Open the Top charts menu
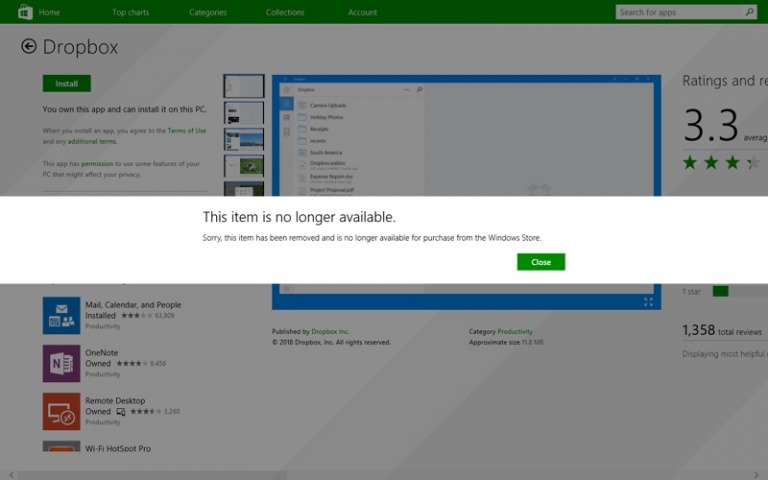The width and height of the screenshot is (768, 480). 132,12
